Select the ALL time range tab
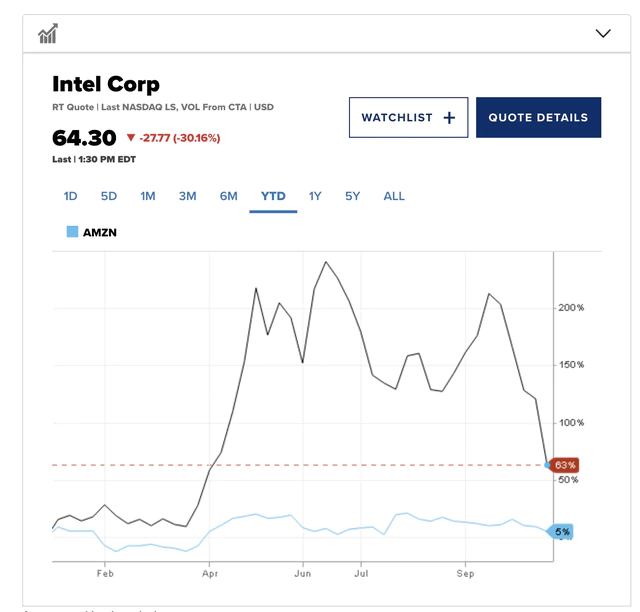This screenshot has height=612, width=640. coord(394,196)
